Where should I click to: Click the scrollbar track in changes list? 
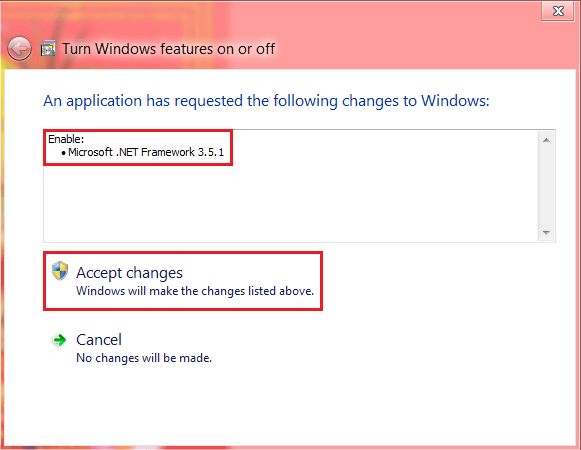pos(546,186)
